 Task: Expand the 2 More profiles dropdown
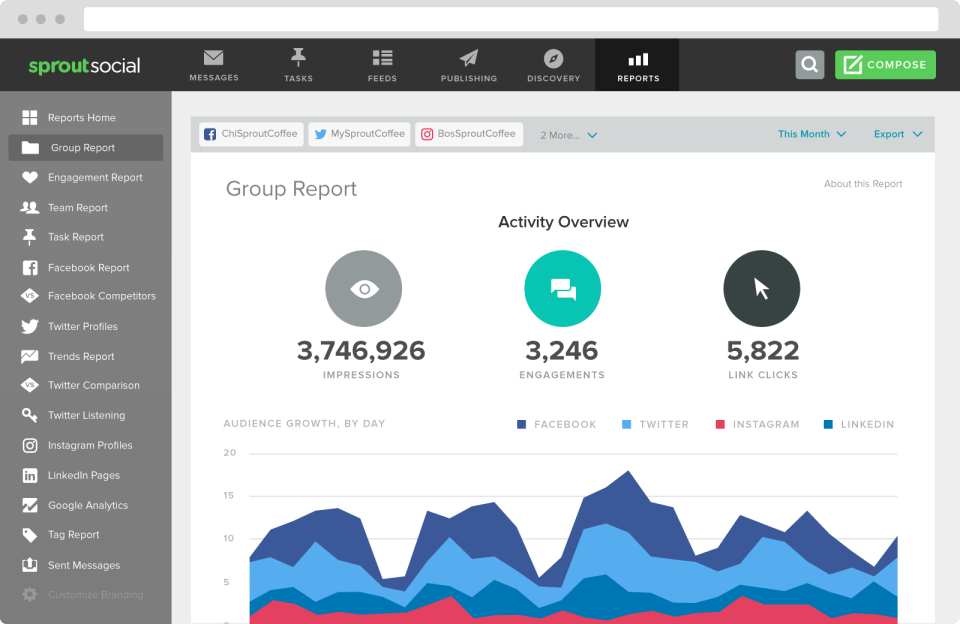568,135
